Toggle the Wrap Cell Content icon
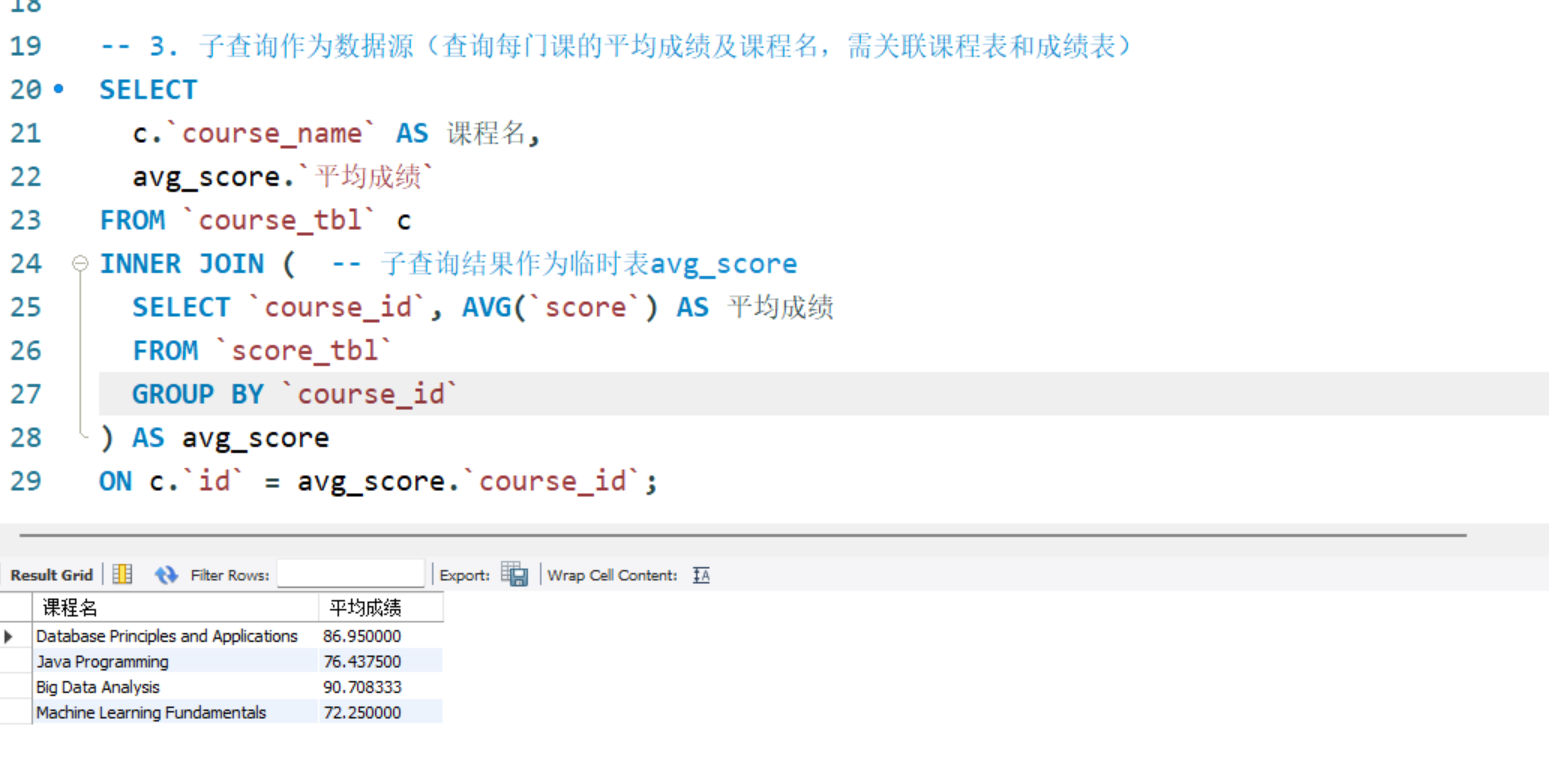 coord(701,575)
